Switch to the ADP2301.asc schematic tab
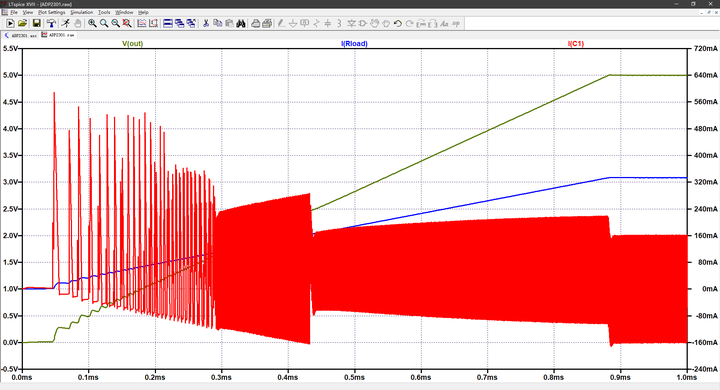The height and width of the screenshot is (390, 720). [21, 35]
